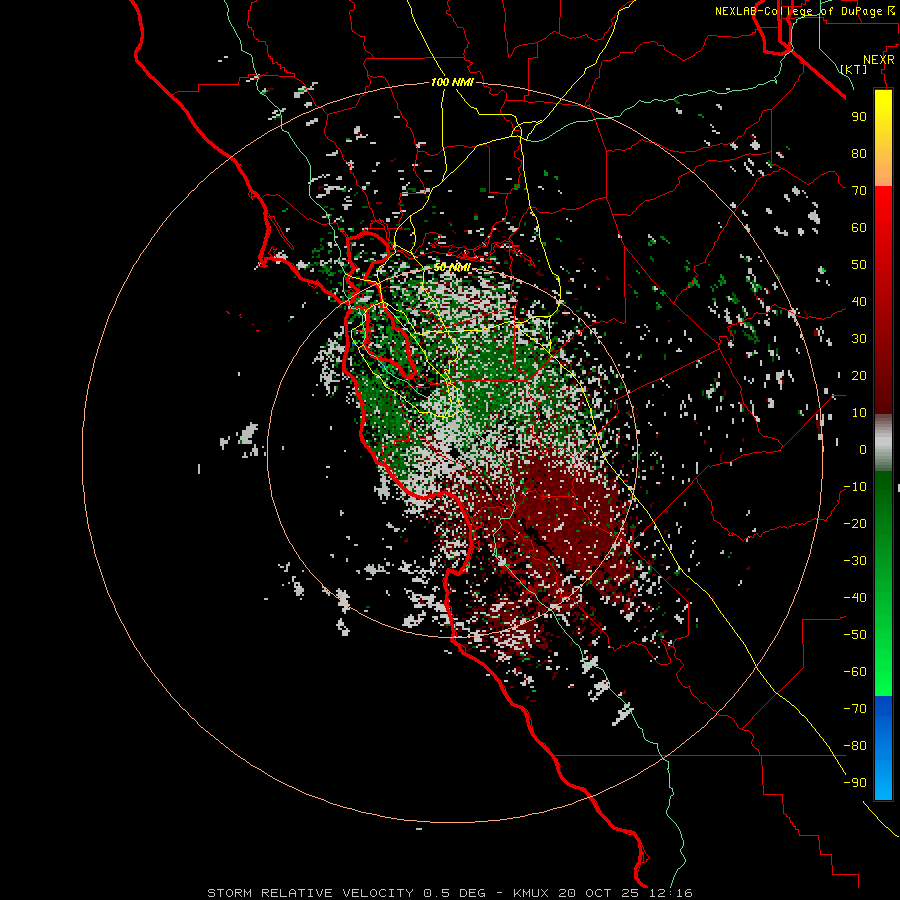Select negative 30 on the velocity scale
This screenshot has height=900, width=900.
[855, 561]
